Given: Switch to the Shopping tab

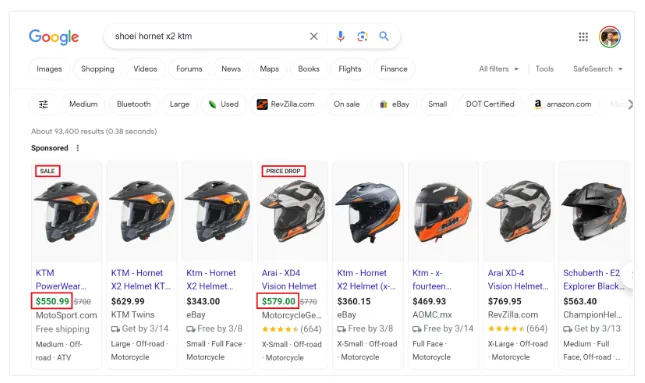Looking at the screenshot, I should pyautogui.click(x=97, y=69).
